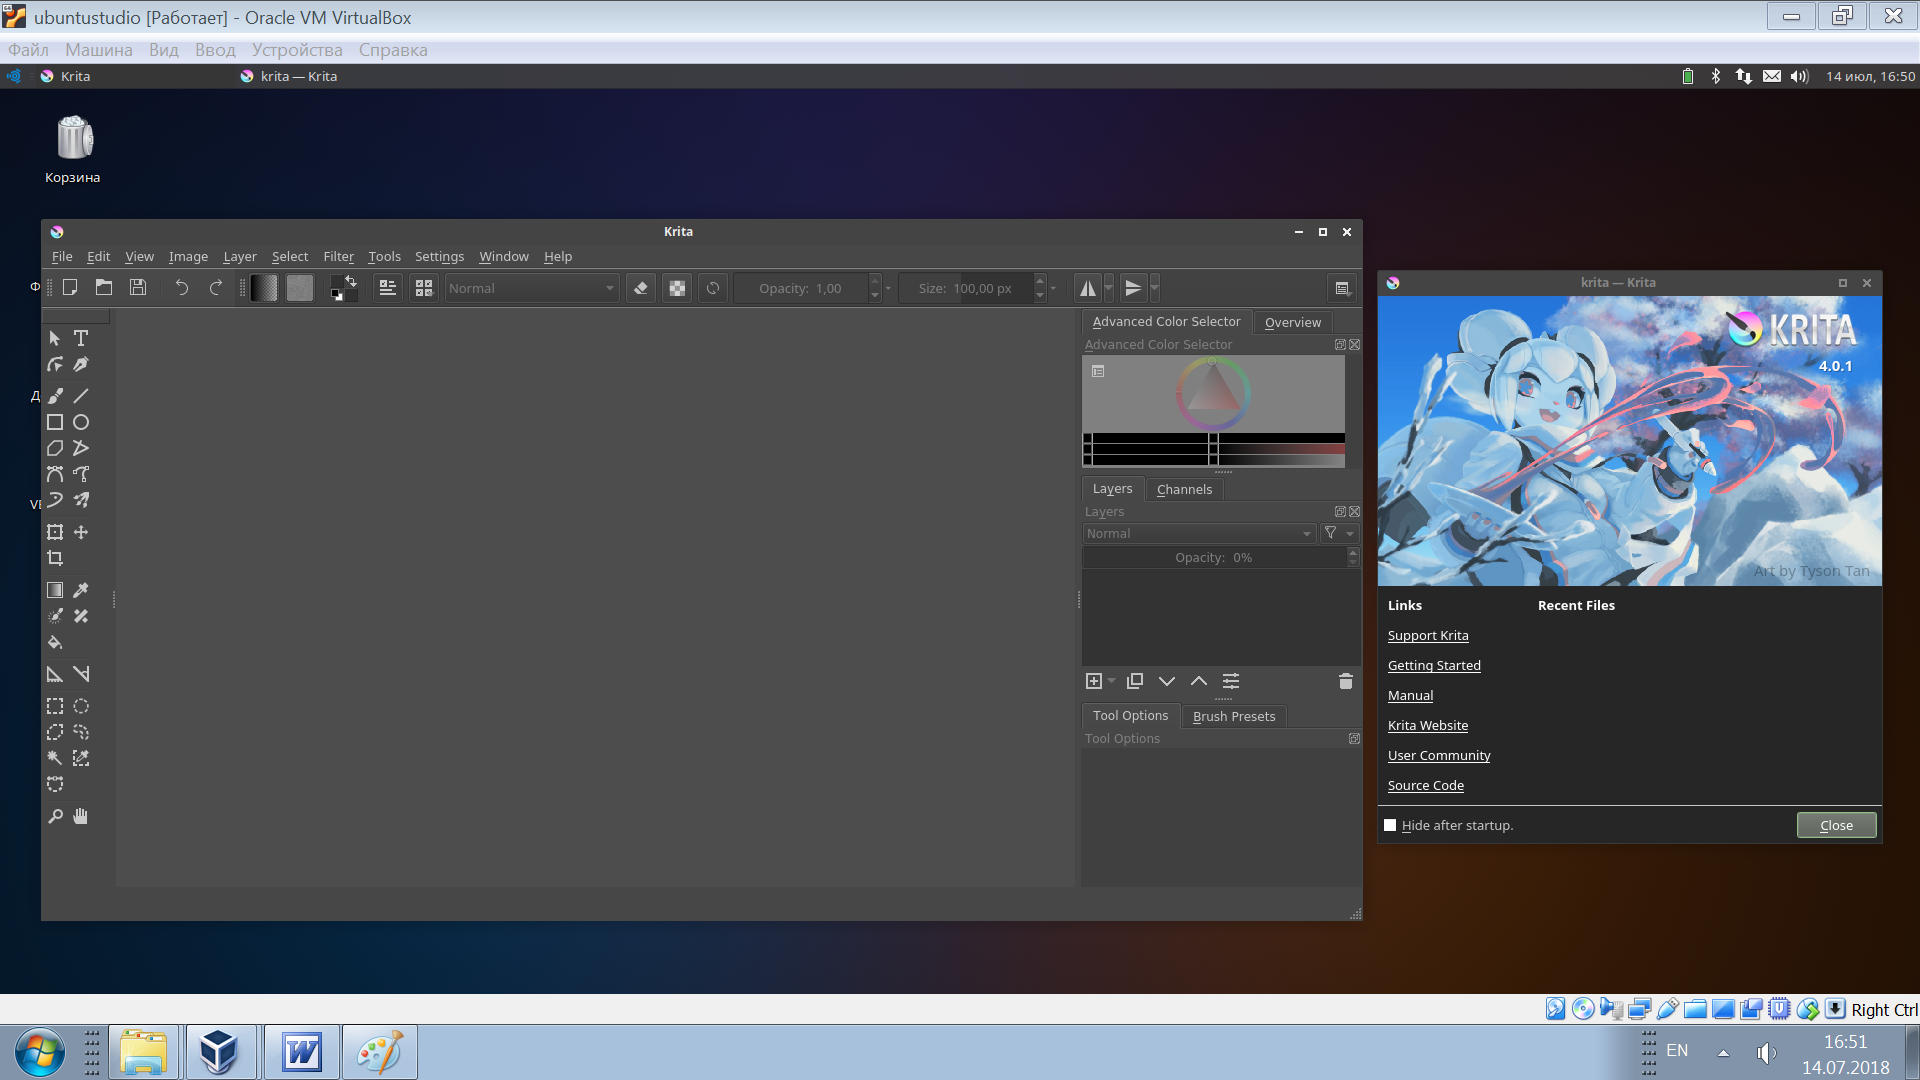Image resolution: width=1920 pixels, height=1080 pixels.
Task: Select the Elliptical Selection tool
Action: tap(81, 706)
